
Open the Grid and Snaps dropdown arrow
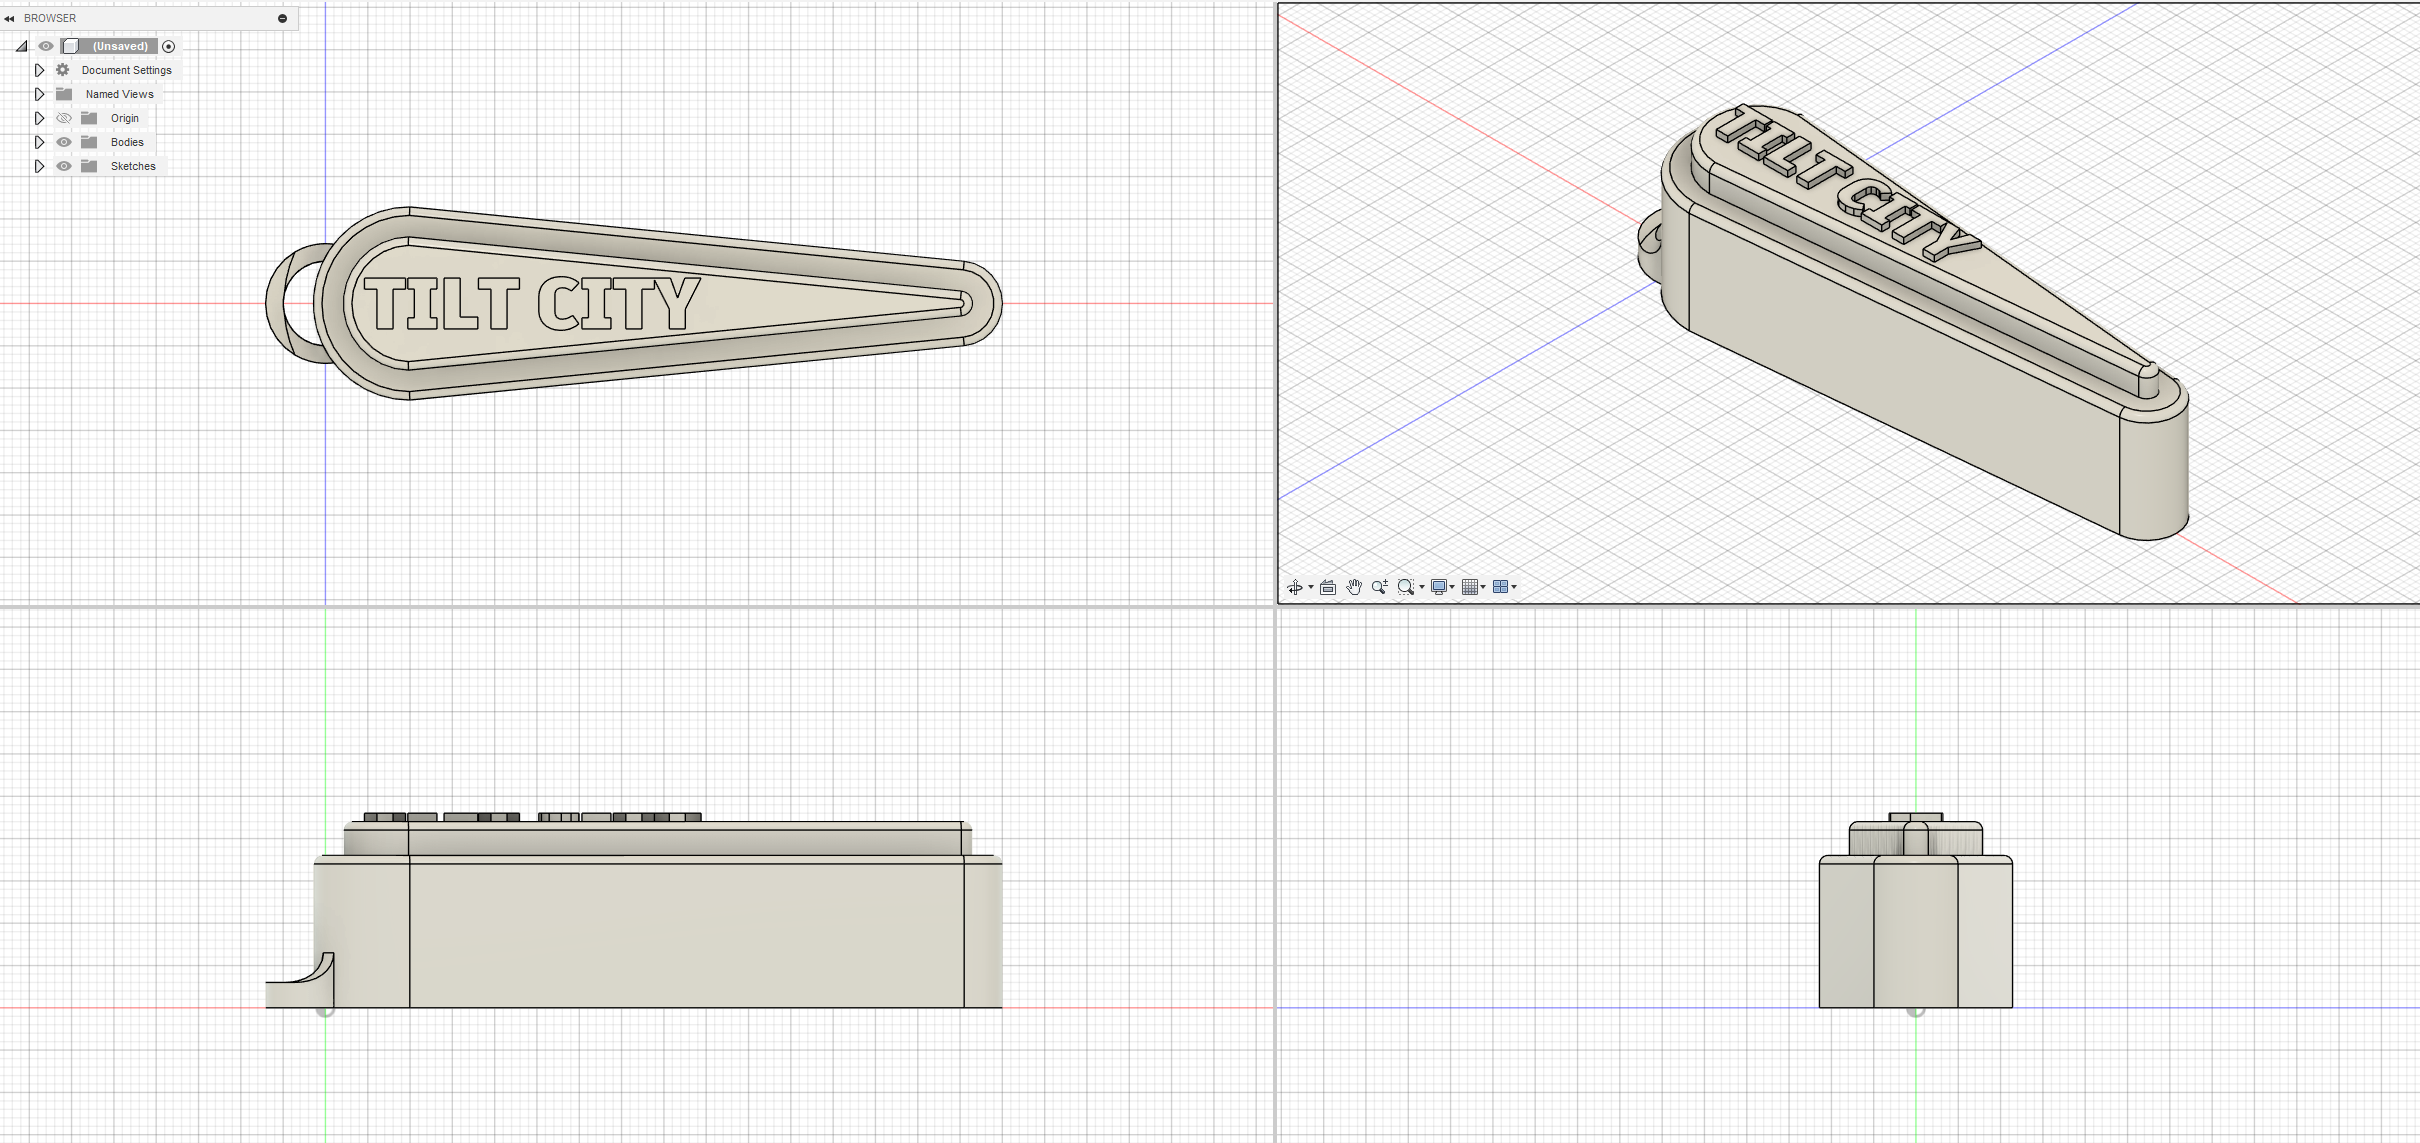1483,587
